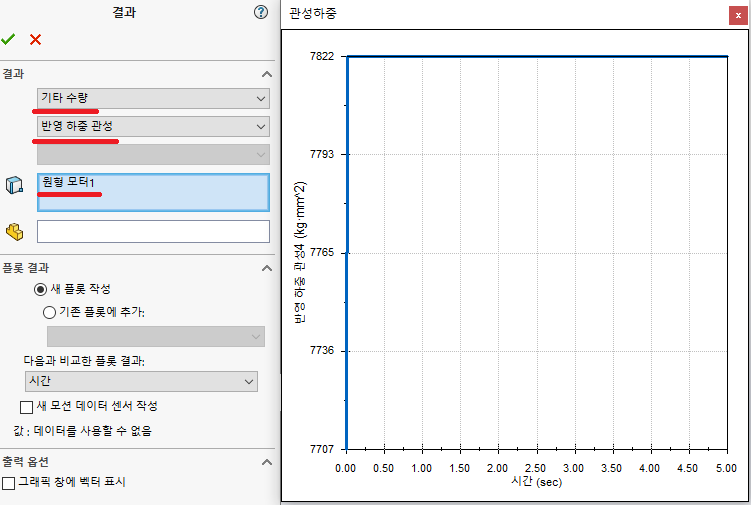Click the y-axis value 7765
Screen dimensions: 751x505
(x=322, y=252)
